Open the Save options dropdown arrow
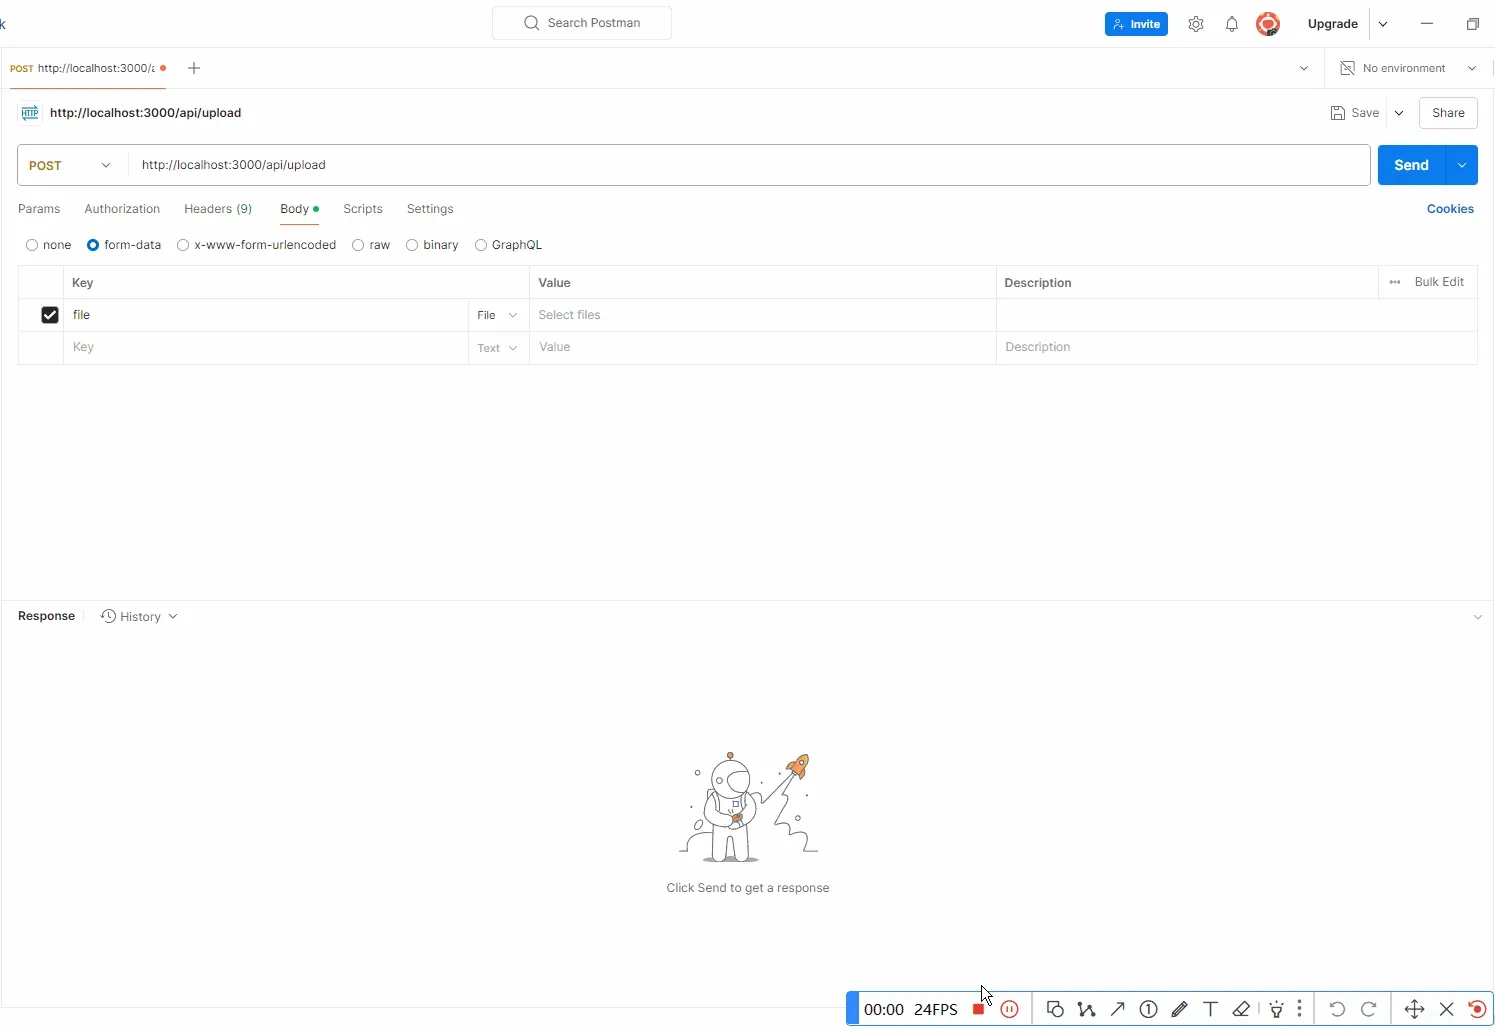This screenshot has height=1032, width=1495. pos(1399,113)
